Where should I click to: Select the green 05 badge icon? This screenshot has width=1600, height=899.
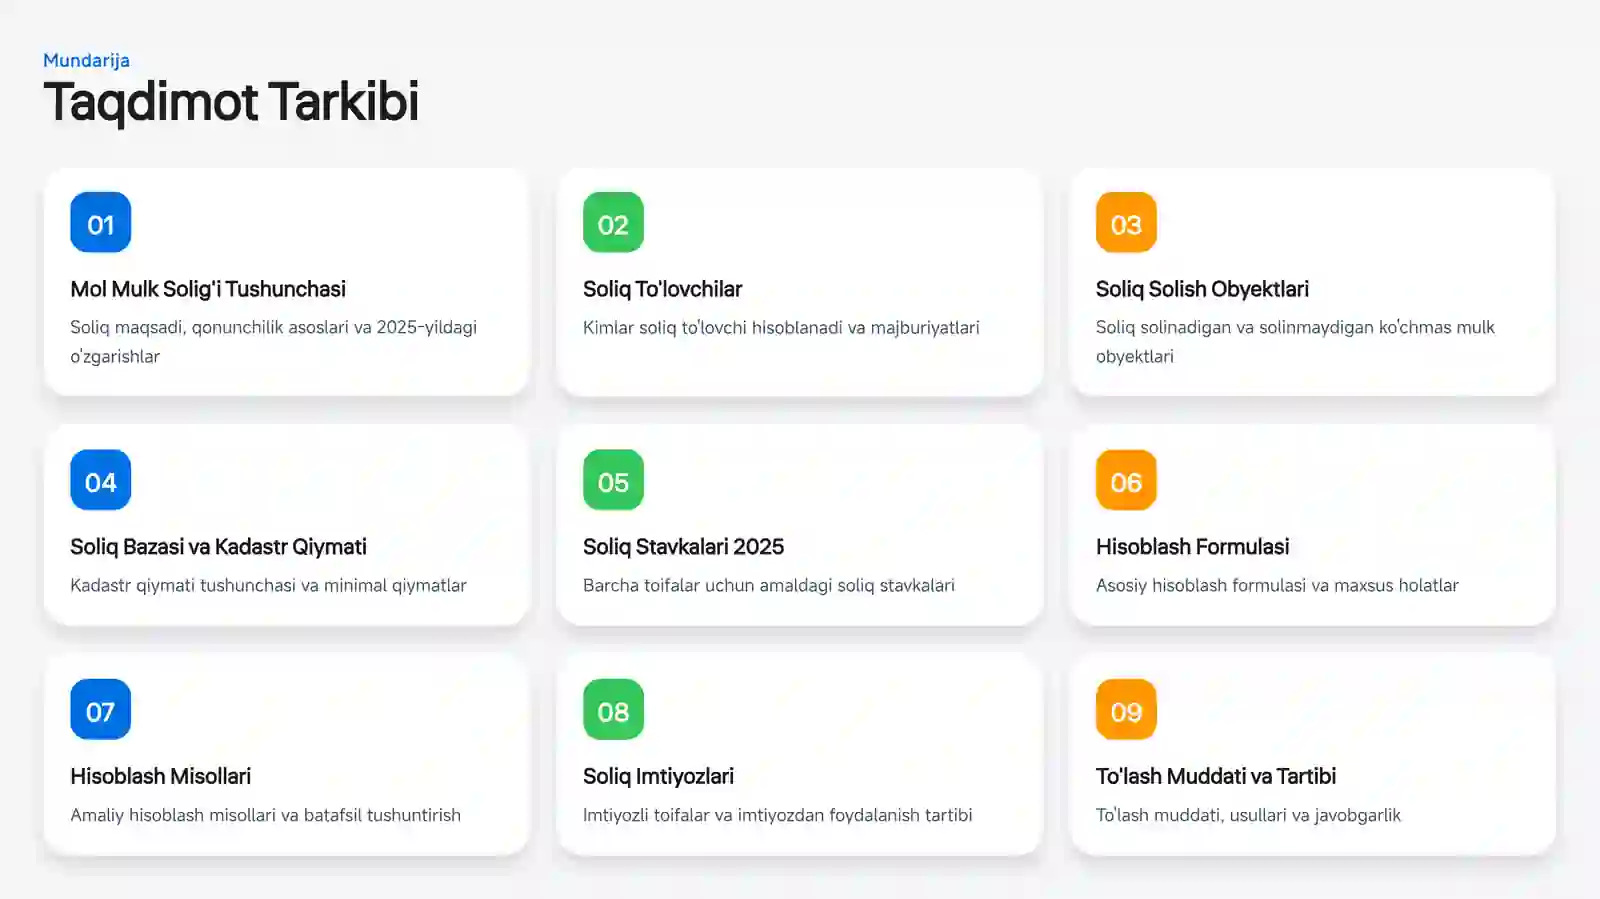(613, 480)
